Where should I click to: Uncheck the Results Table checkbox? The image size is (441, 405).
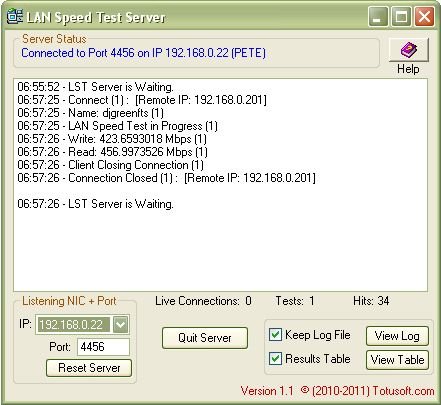click(275, 359)
